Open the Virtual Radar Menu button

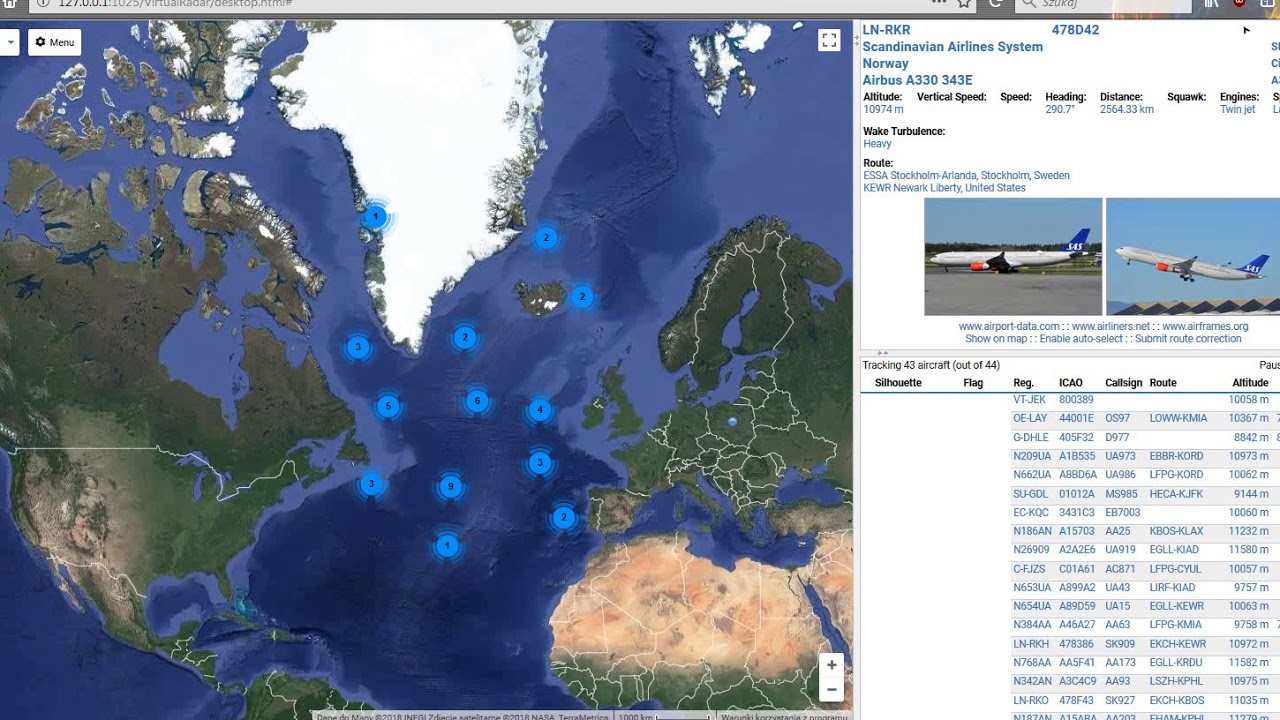click(54, 42)
